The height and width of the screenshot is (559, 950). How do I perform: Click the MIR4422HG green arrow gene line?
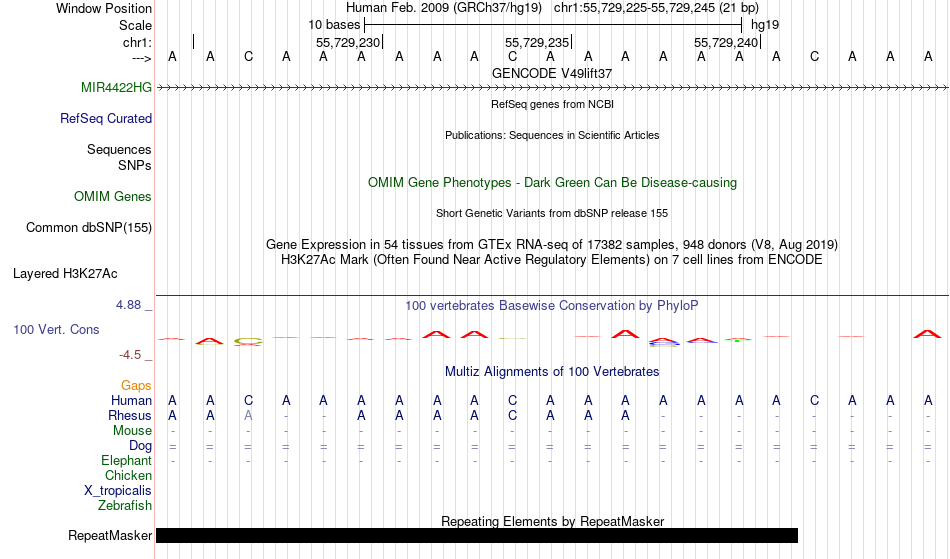tap(552, 88)
